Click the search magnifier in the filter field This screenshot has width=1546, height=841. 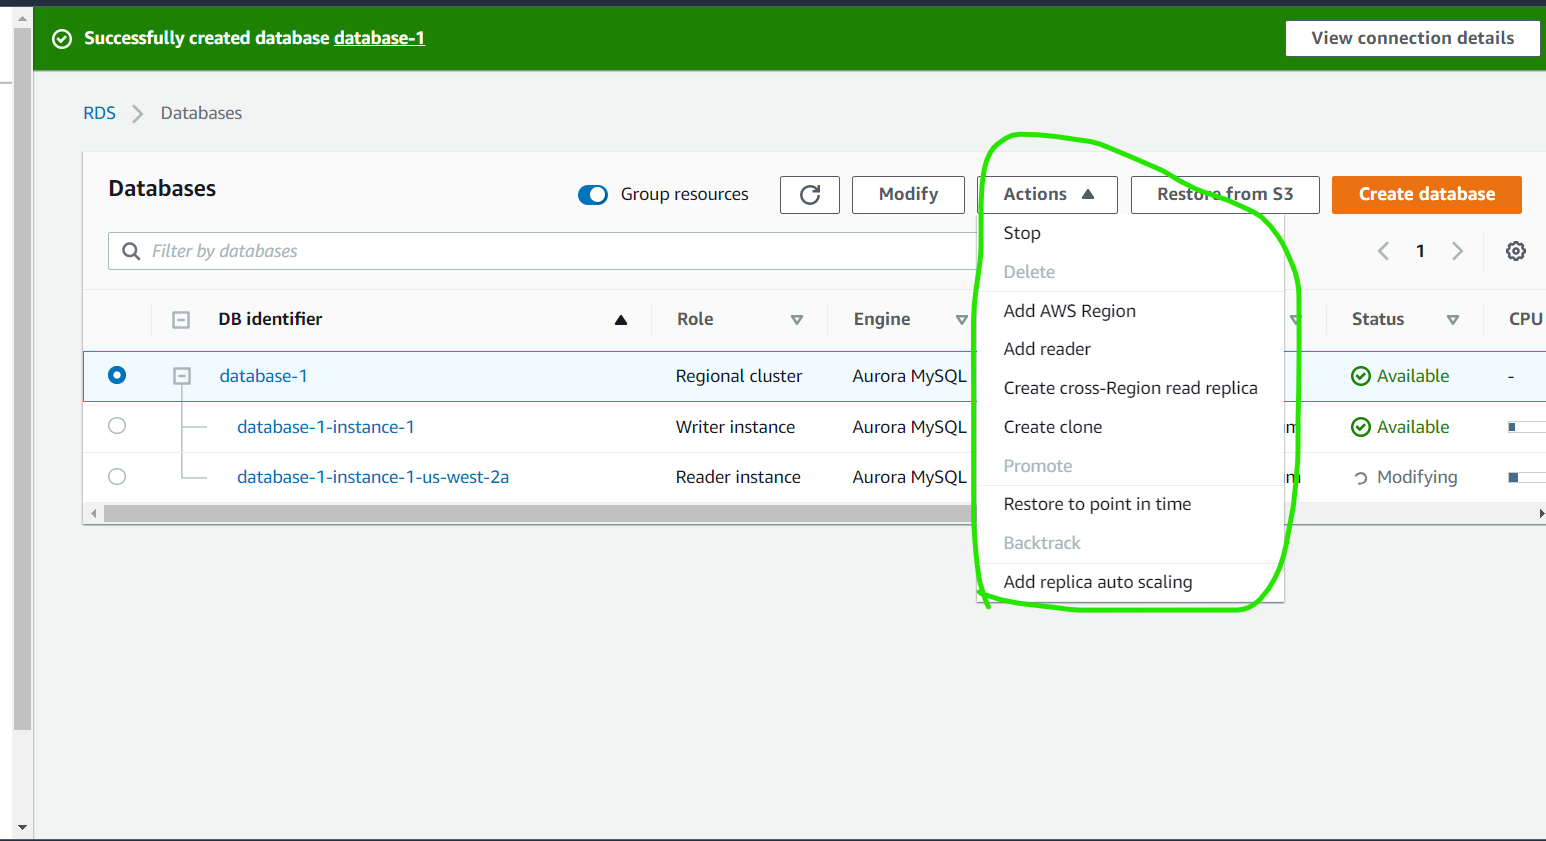[131, 250]
